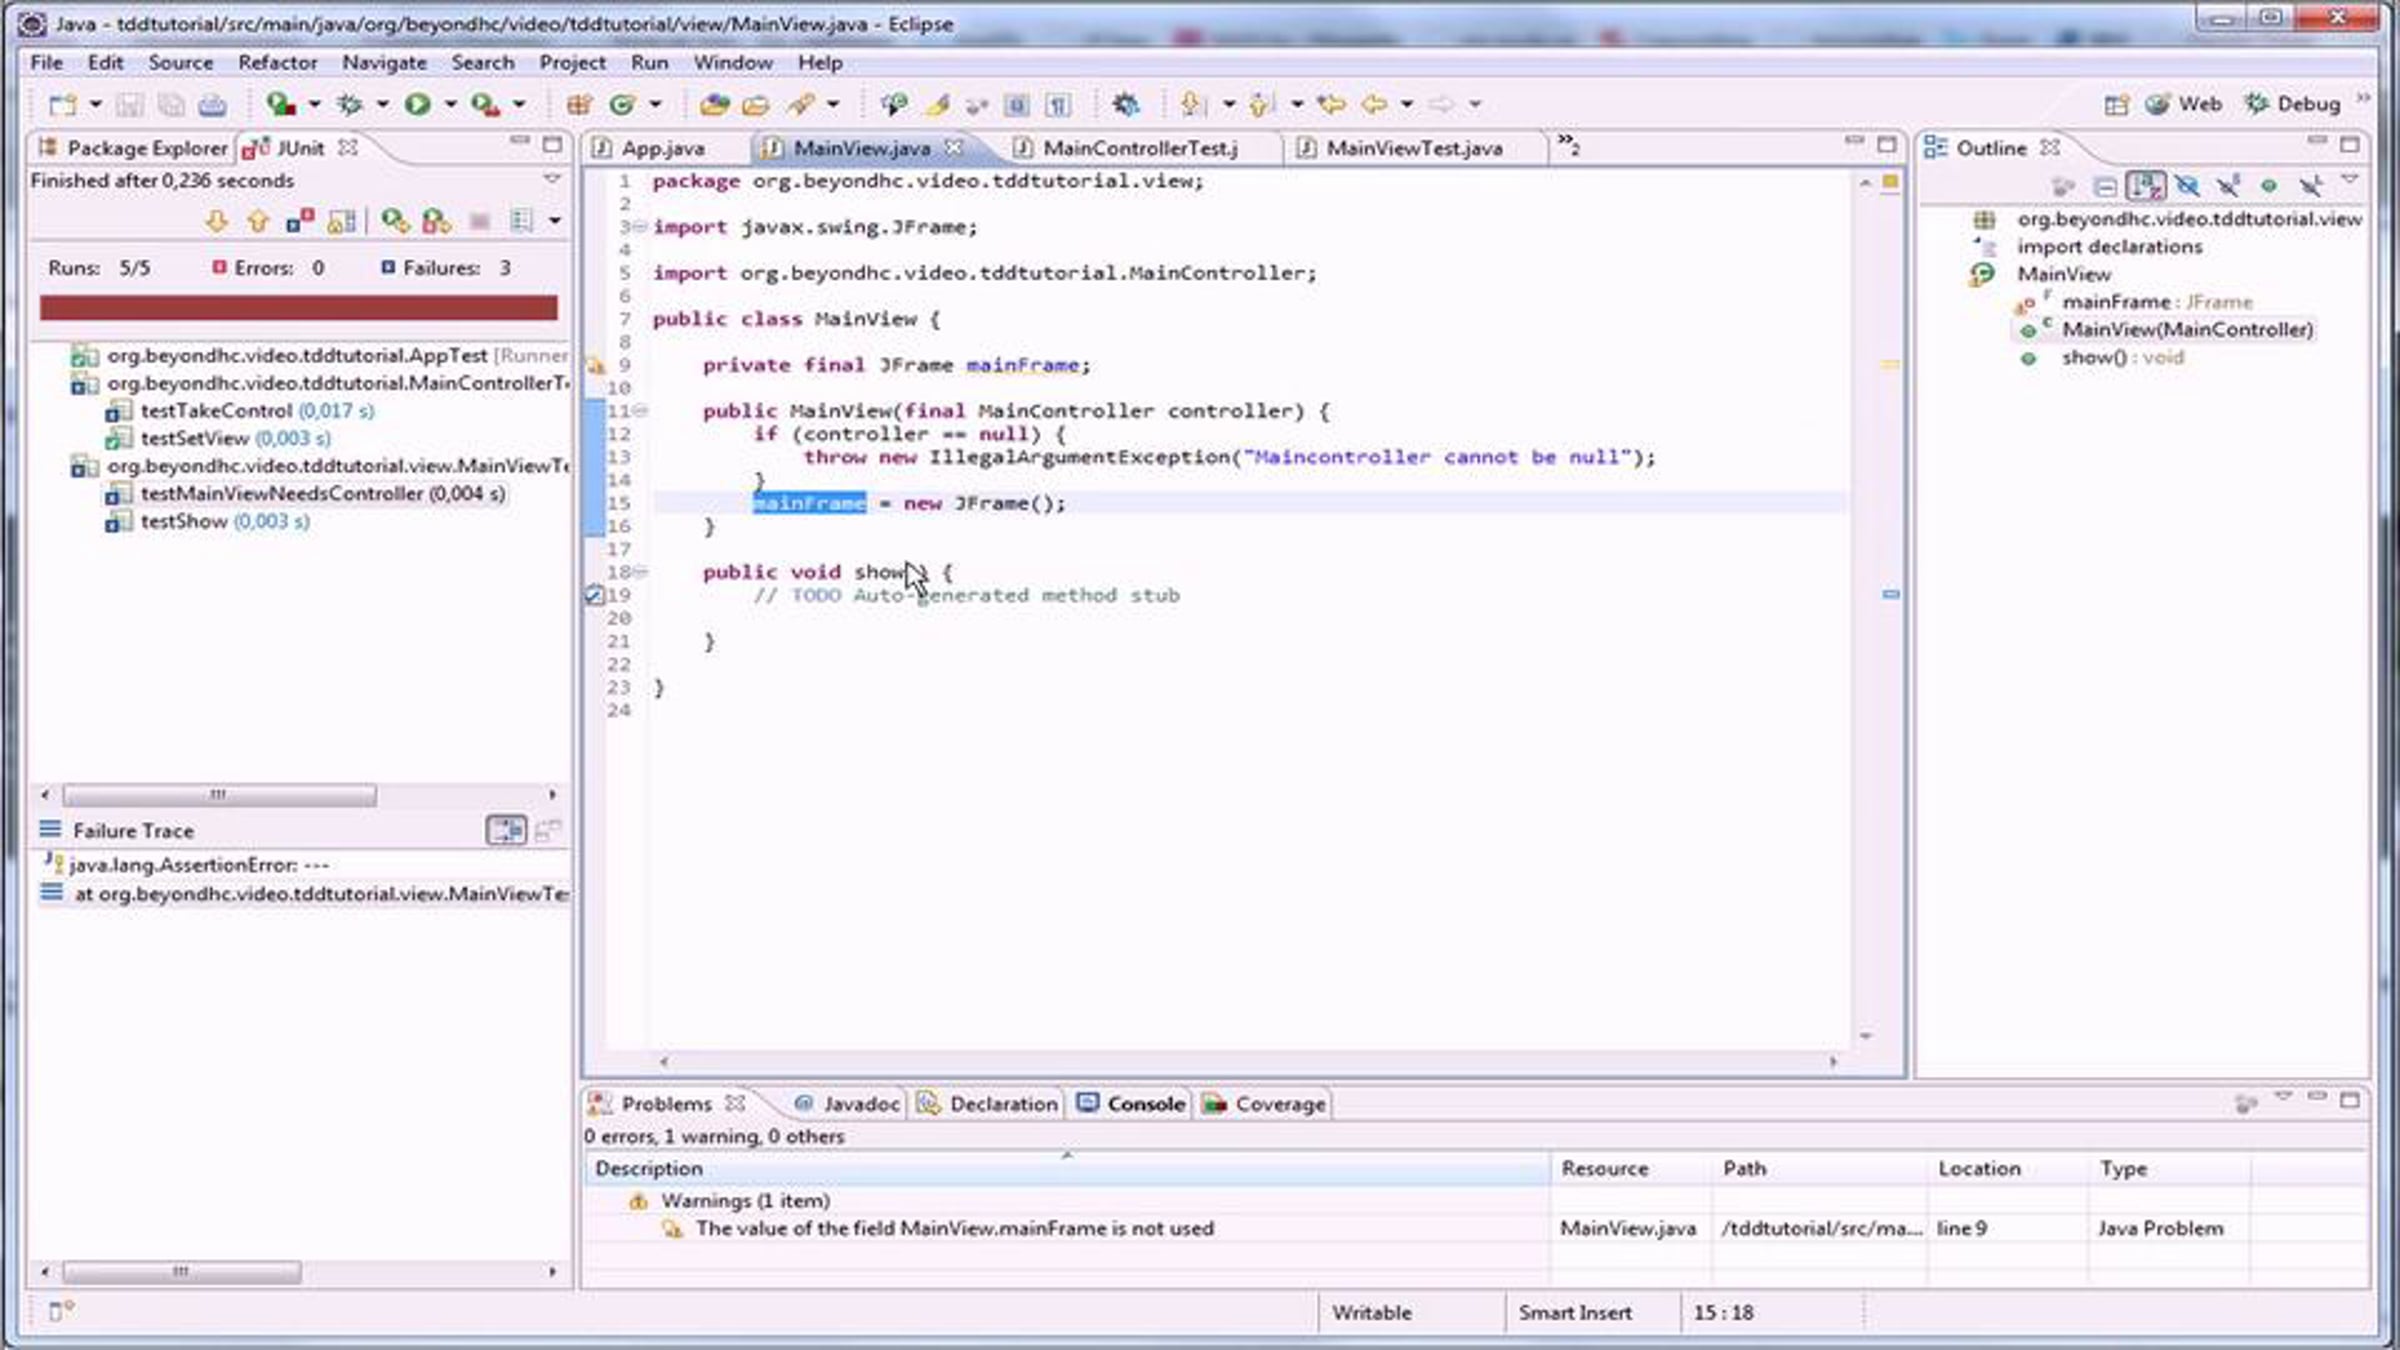Click Collapse All in Outline toolbar

point(2104,186)
